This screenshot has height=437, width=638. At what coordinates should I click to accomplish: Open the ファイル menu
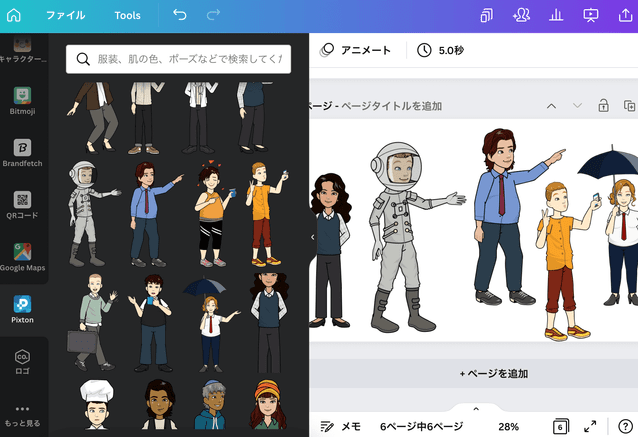66,15
